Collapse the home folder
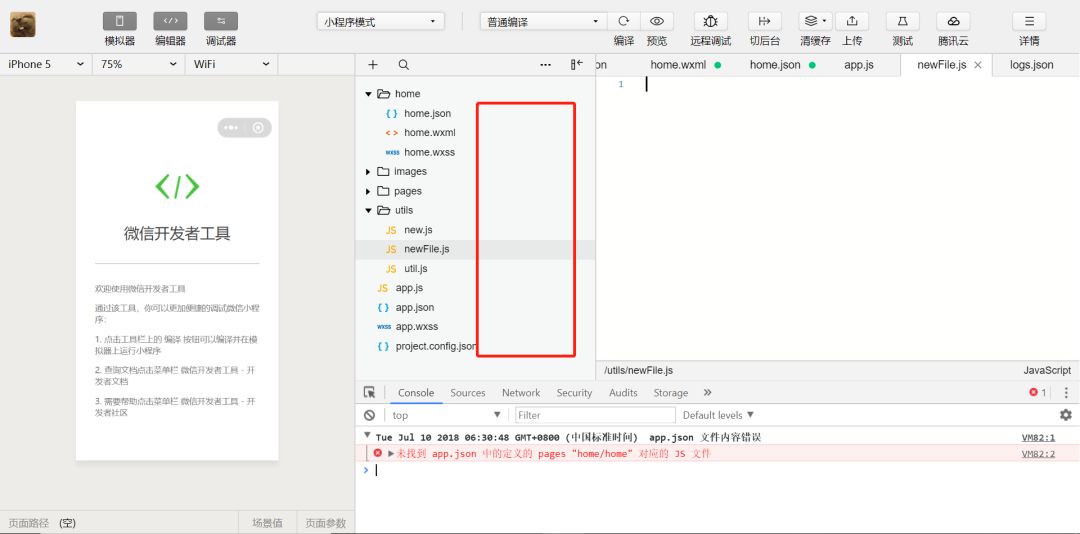This screenshot has width=1080, height=534. [x=368, y=94]
